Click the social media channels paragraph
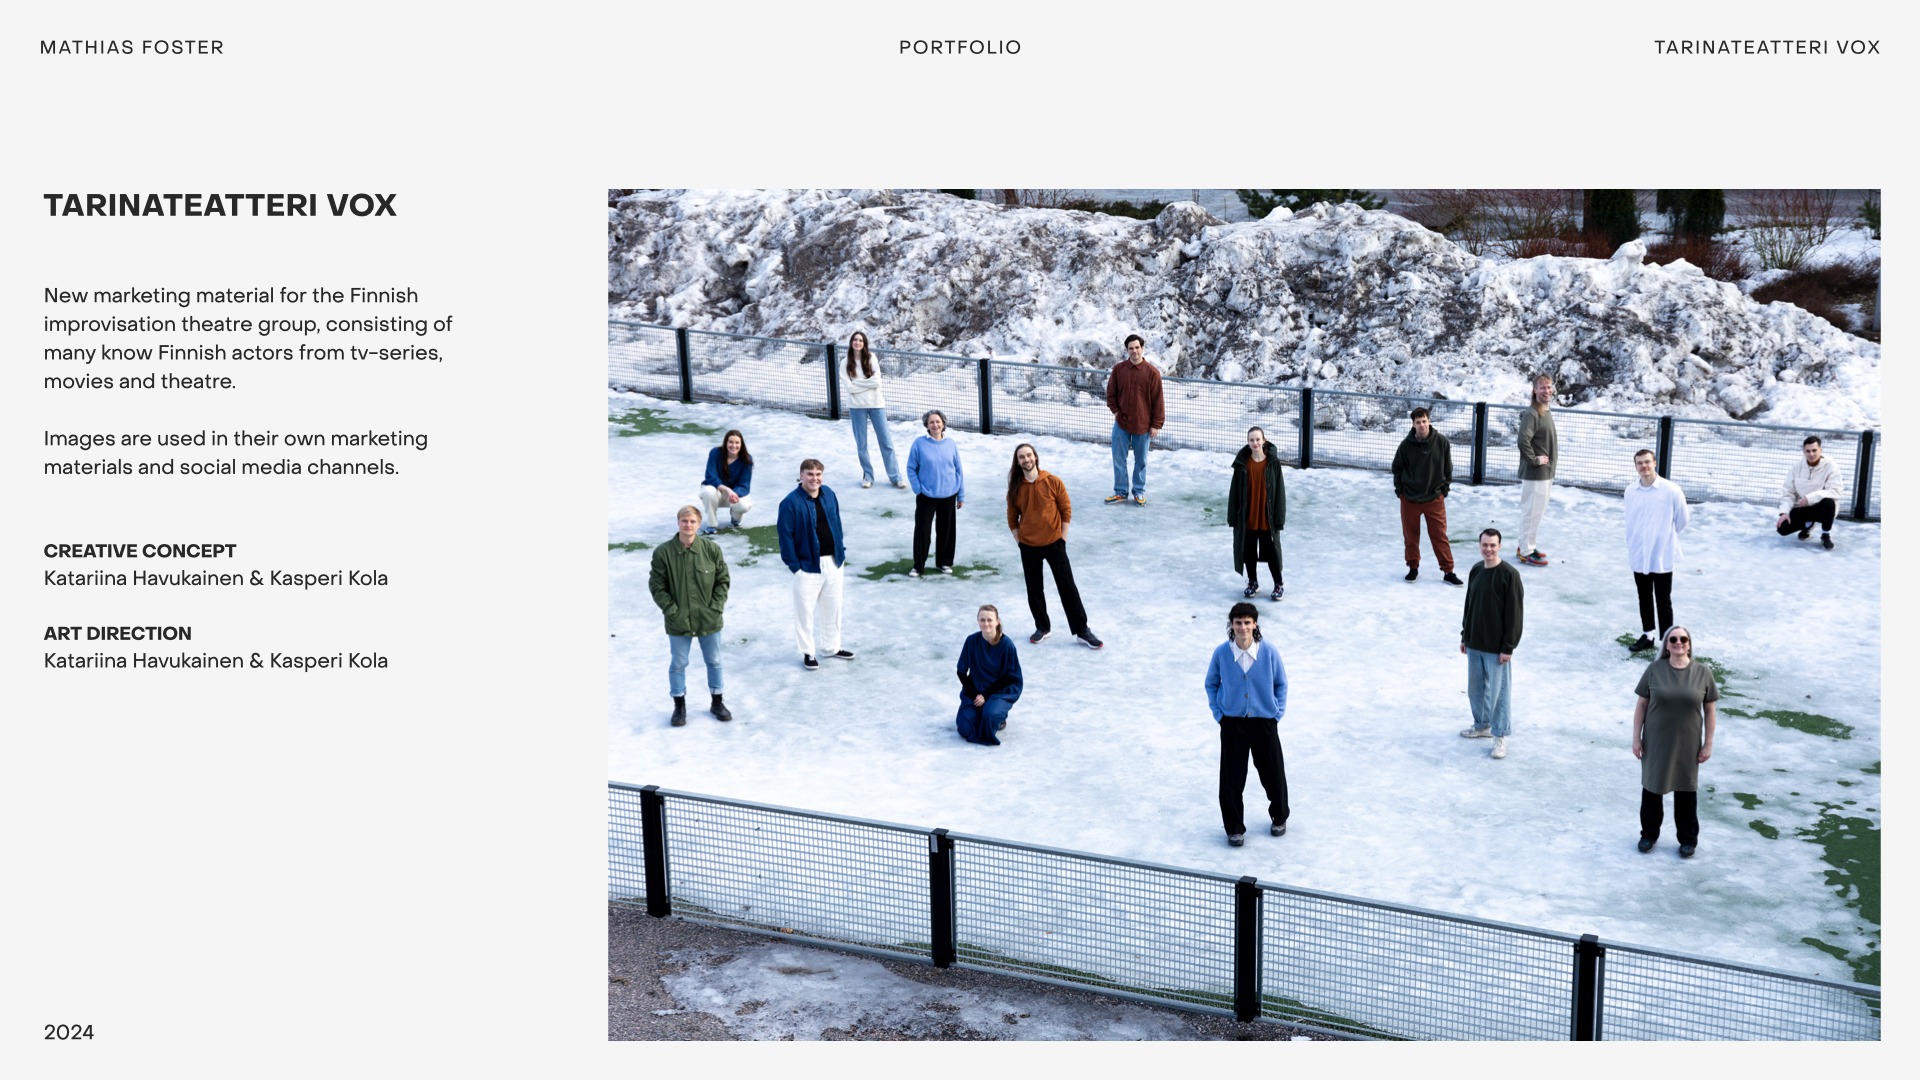 tap(236, 453)
